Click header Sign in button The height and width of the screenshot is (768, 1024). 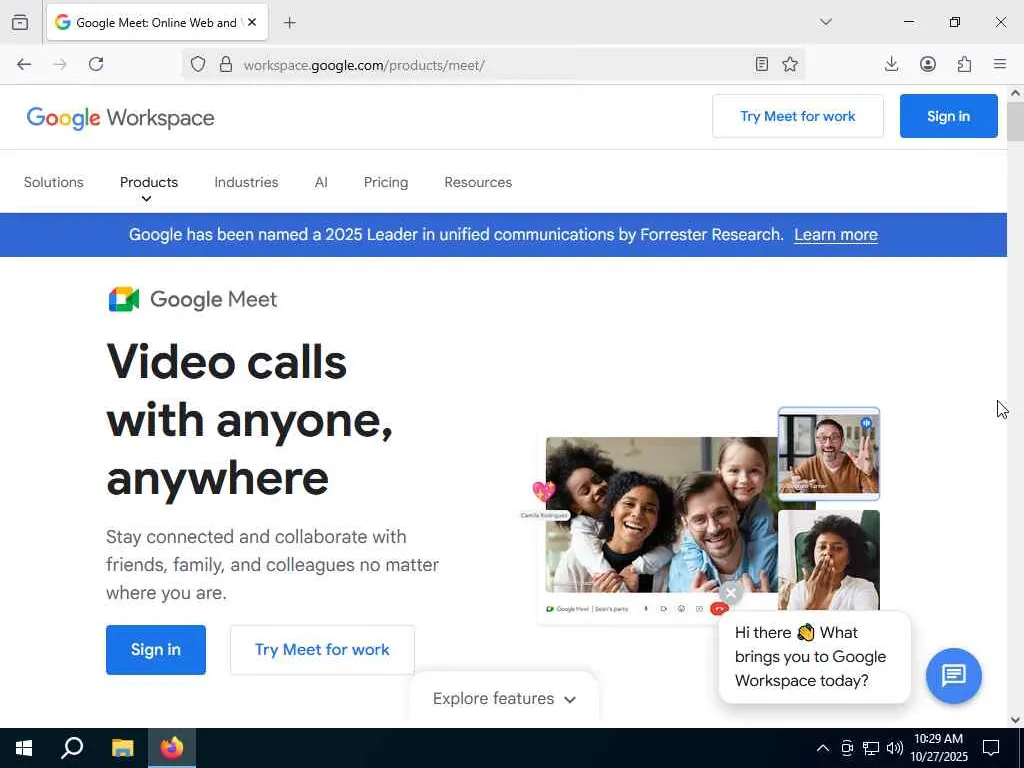[948, 116]
